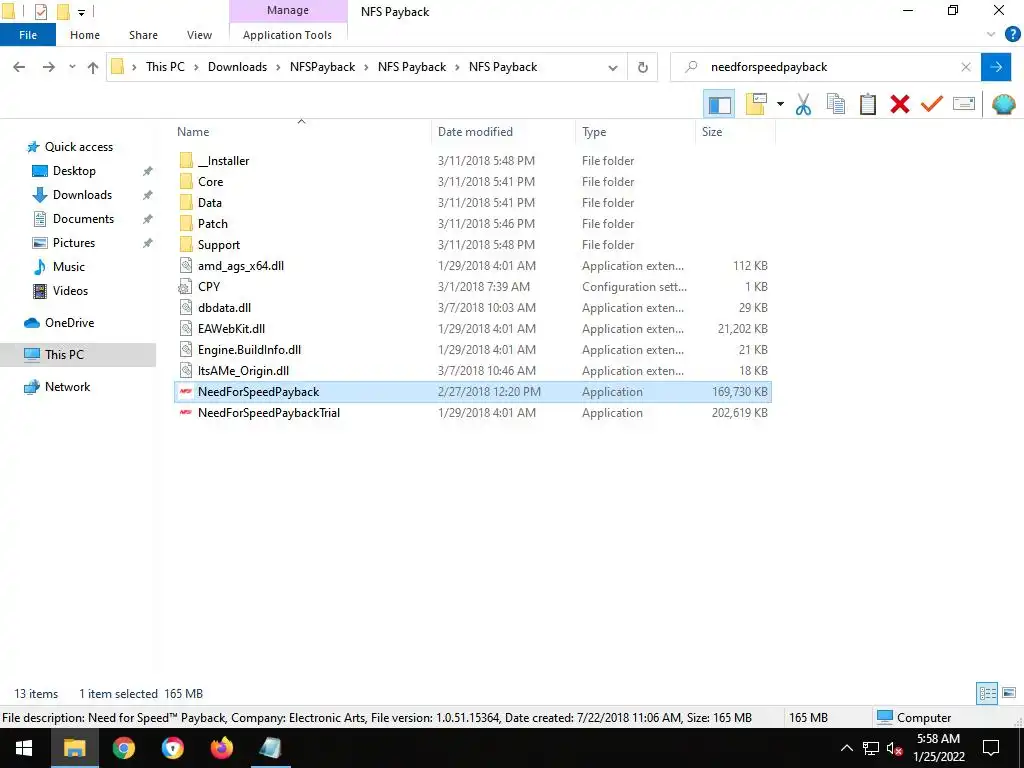Open the Application Tools tab
The width and height of the screenshot is (1024, 768).
click(x=287, y=35)
